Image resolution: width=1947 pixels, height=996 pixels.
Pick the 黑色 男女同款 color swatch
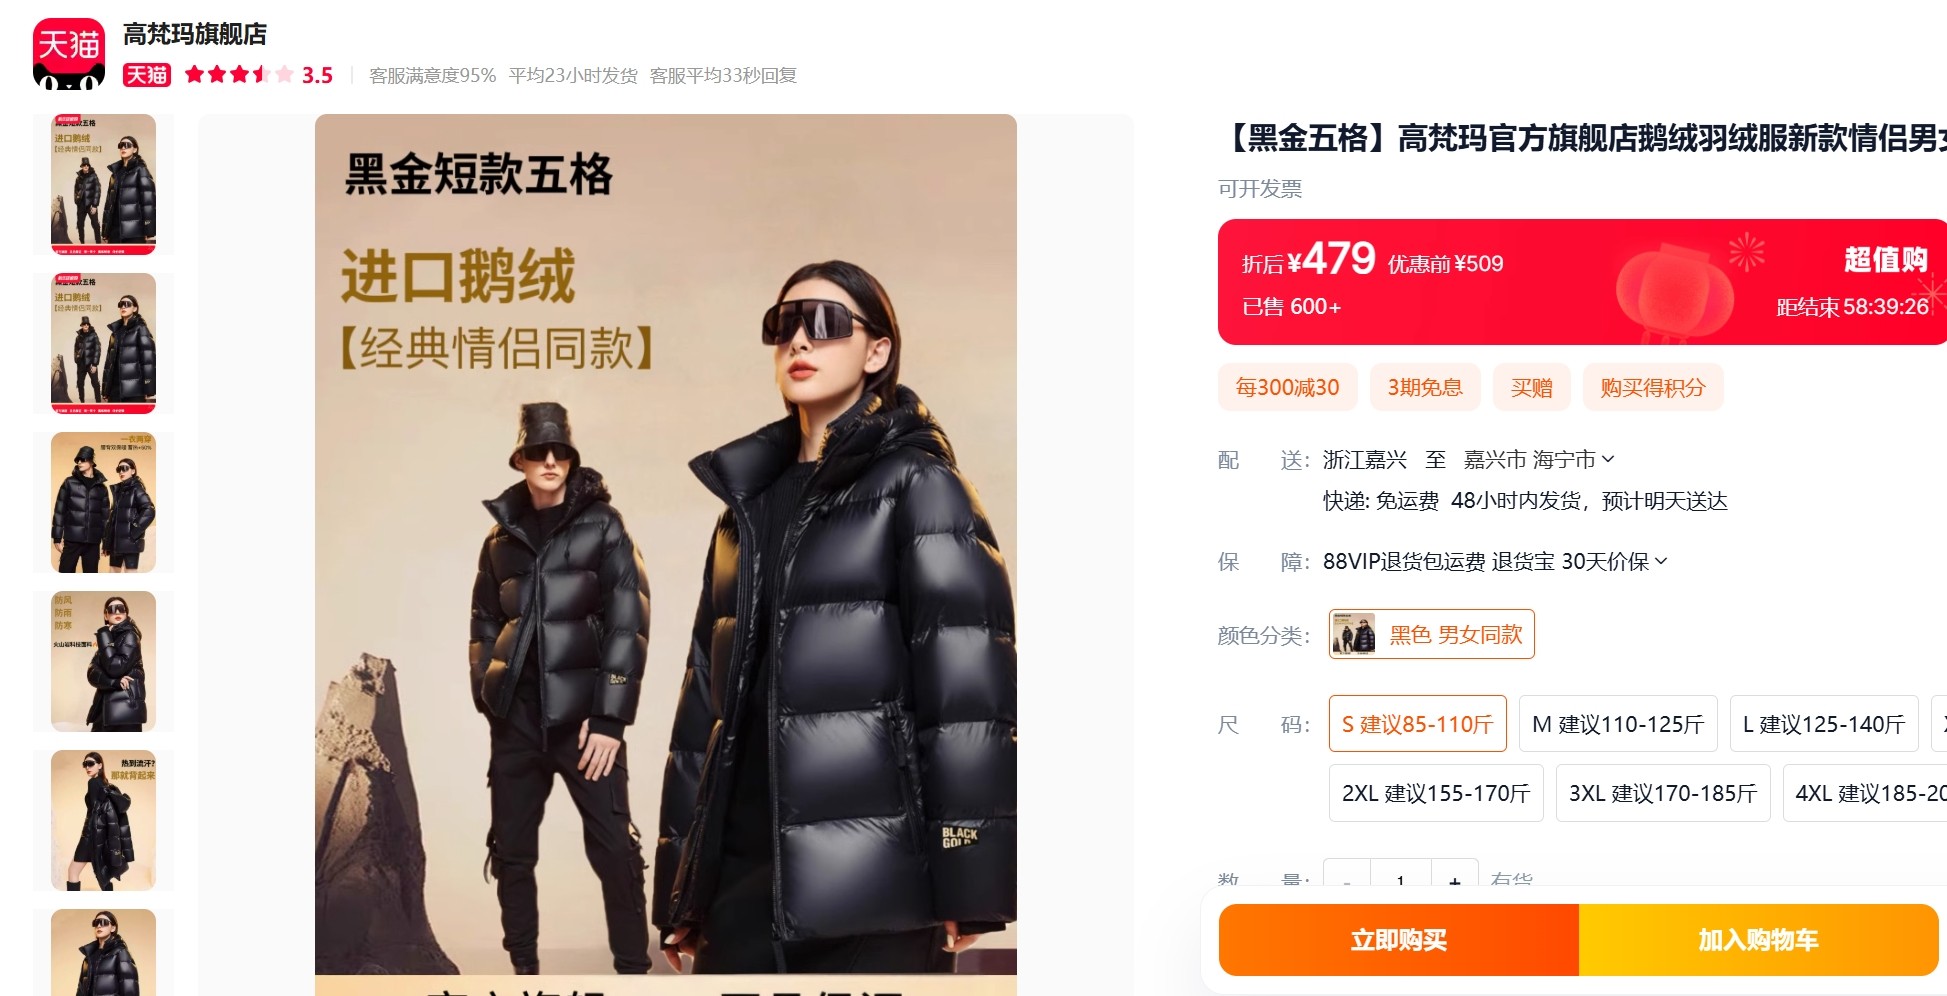click(1431, 634)
